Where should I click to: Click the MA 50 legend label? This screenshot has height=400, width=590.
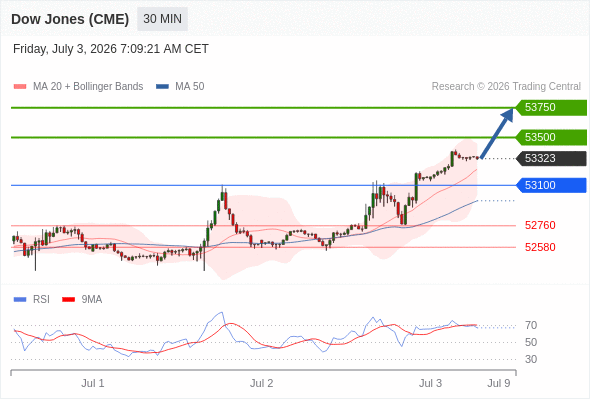190,87
